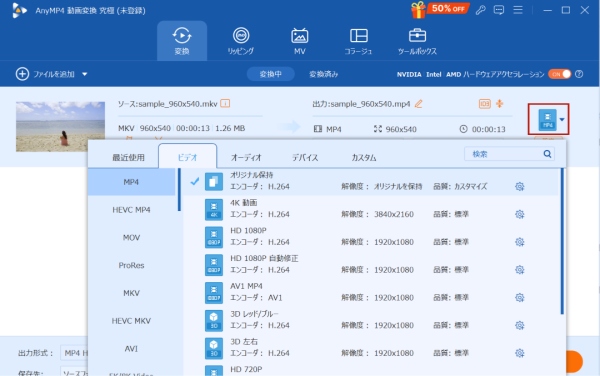600x376 pixels.
Task: Click the hardware acceleration help icon
Action: pos(579,74)
